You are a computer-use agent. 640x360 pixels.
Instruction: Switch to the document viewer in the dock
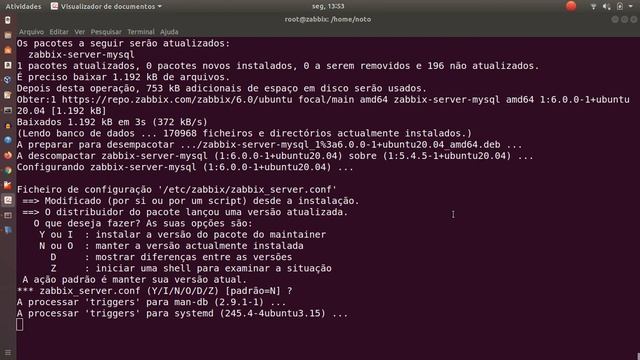coord(8,200)
